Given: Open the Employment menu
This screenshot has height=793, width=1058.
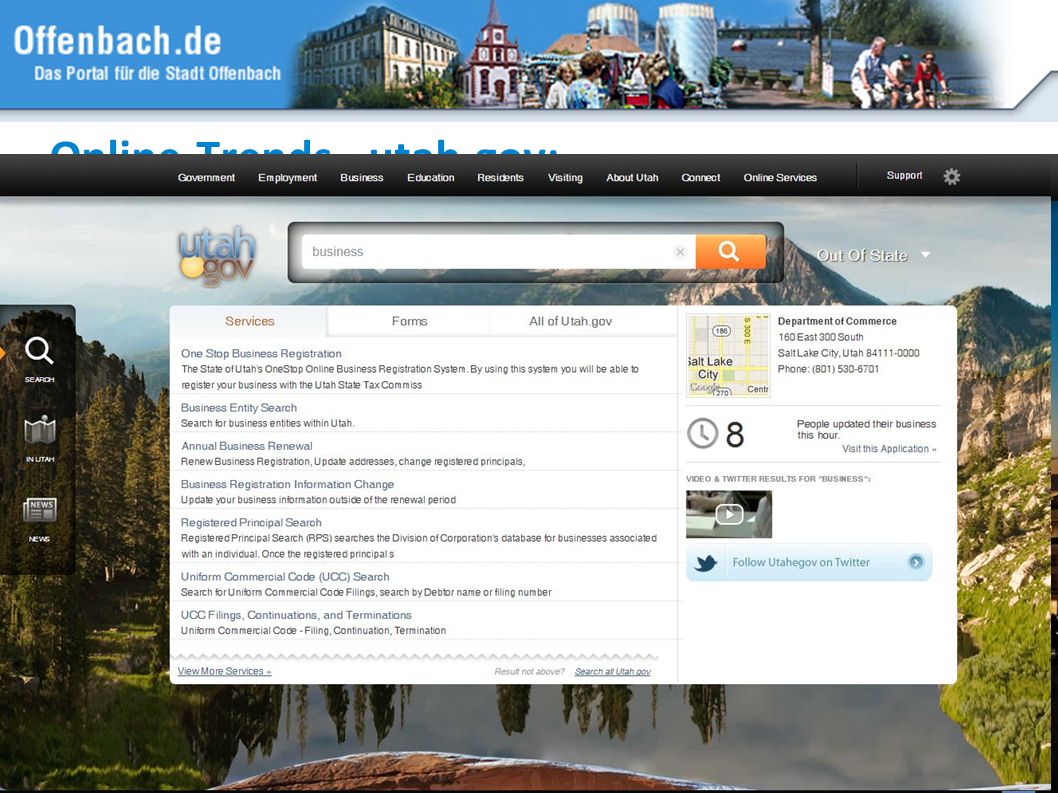Looking at the screenshot, I should click(x=287, y=177).
